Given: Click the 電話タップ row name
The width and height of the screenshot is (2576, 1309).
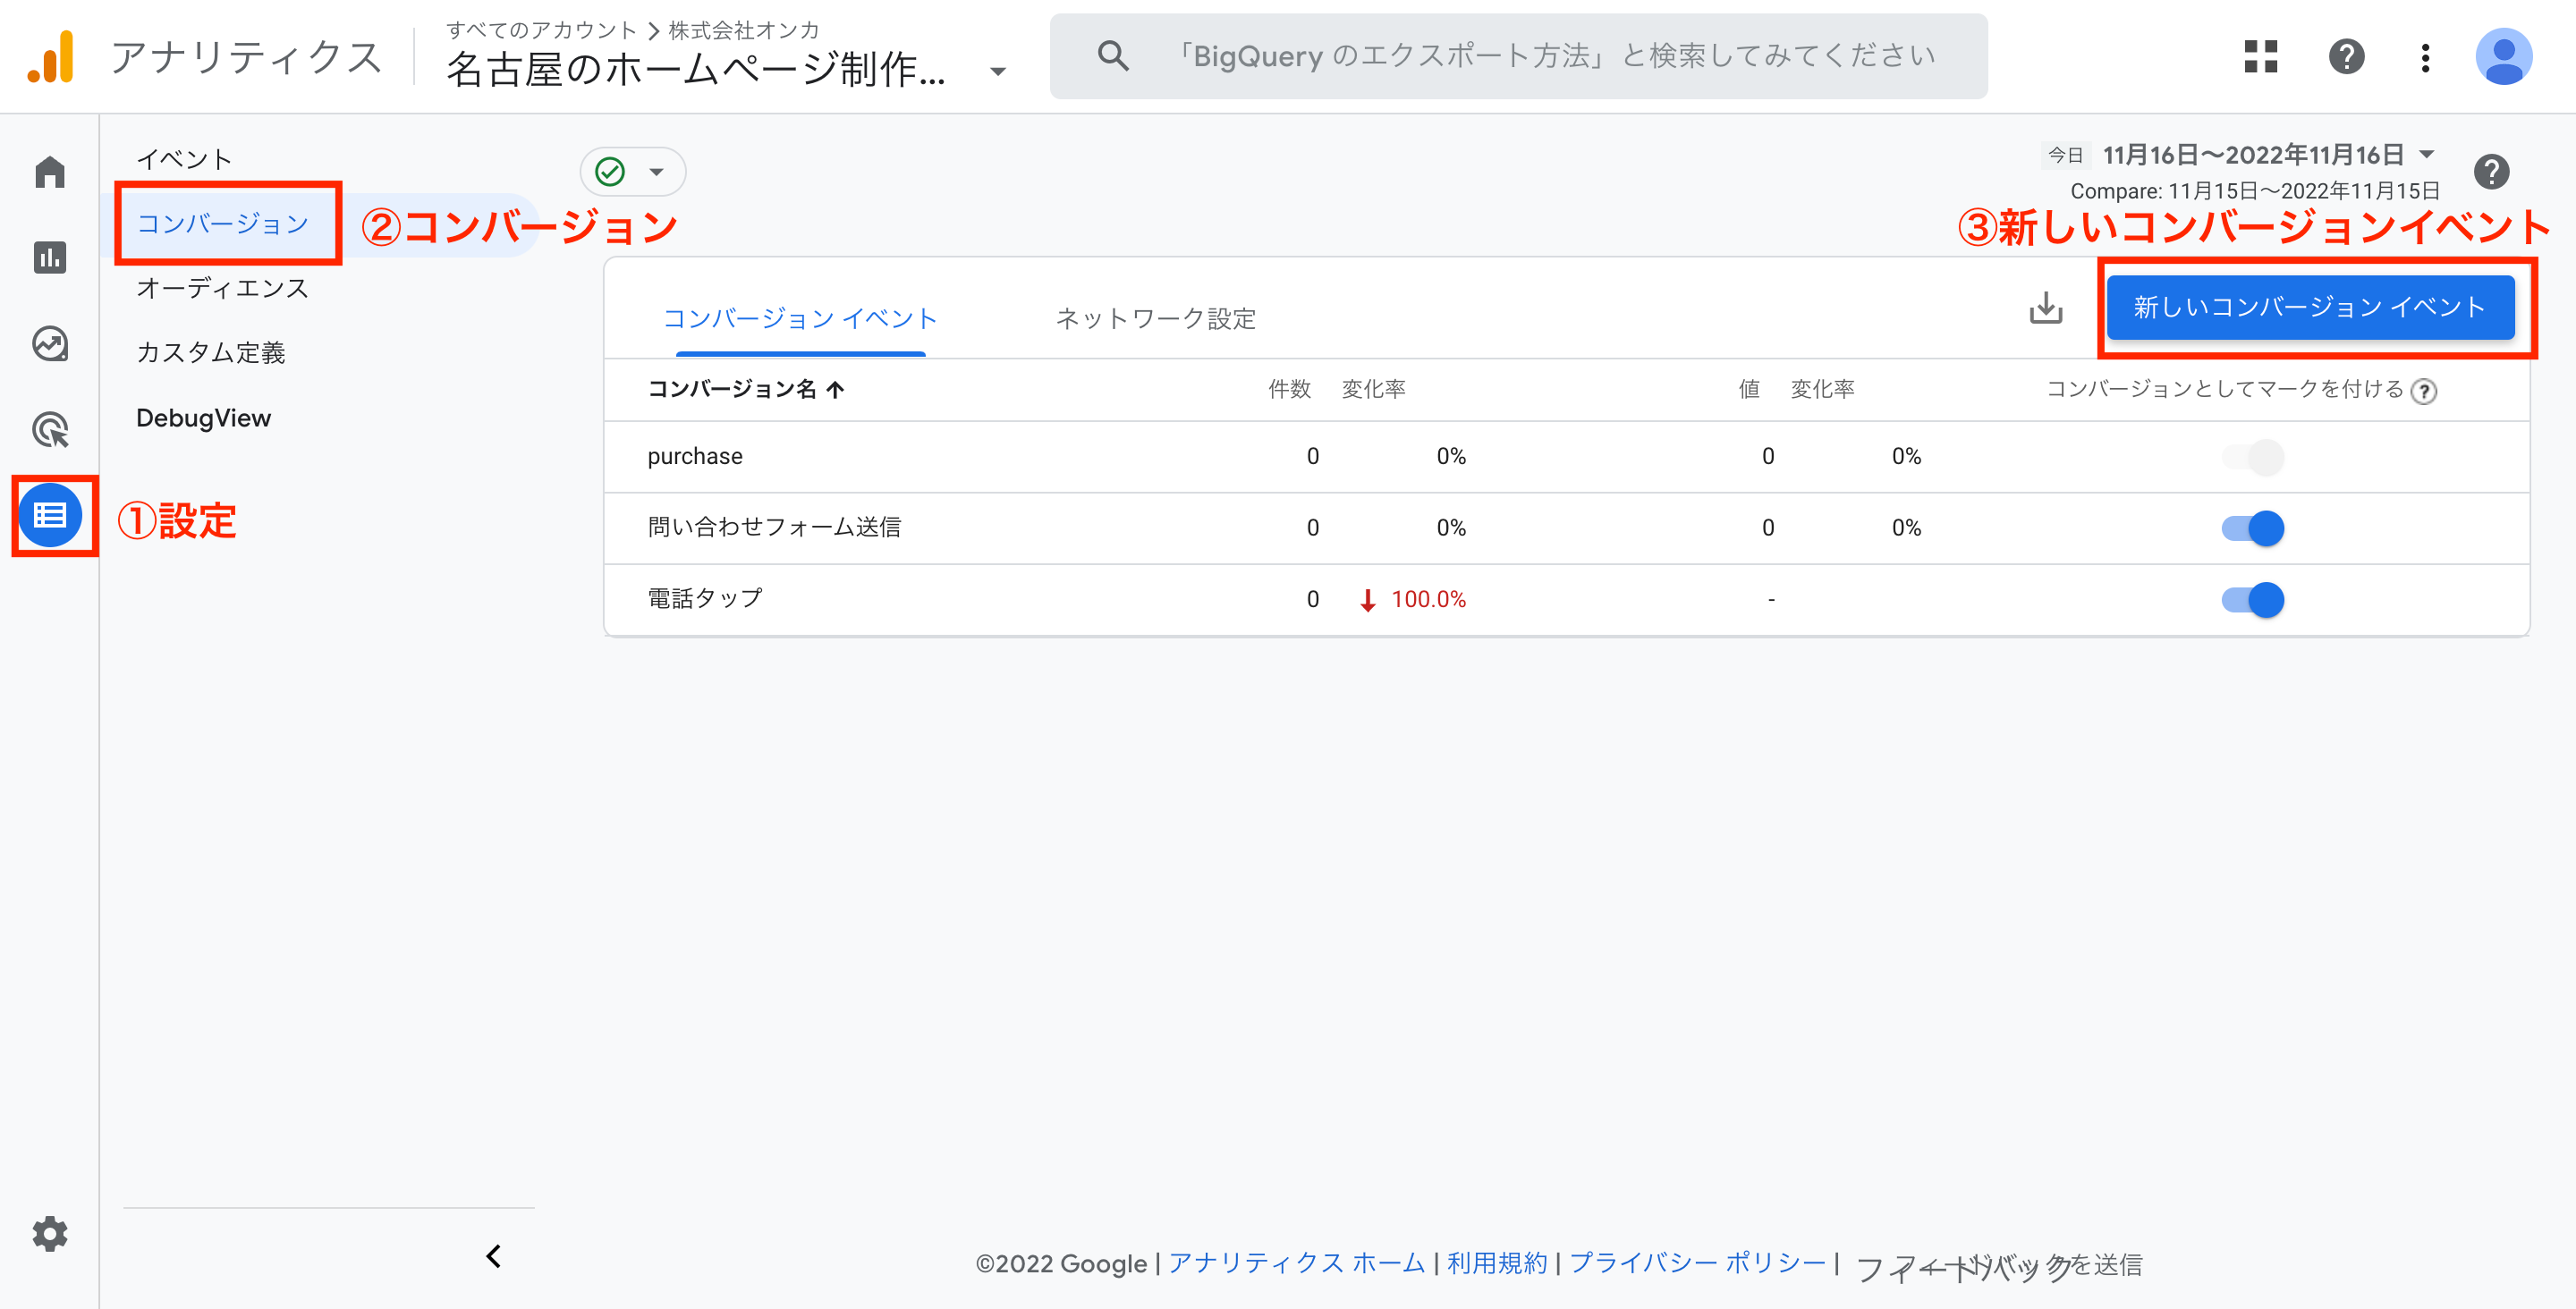Looking at the screenshot, I should (705, 598).
